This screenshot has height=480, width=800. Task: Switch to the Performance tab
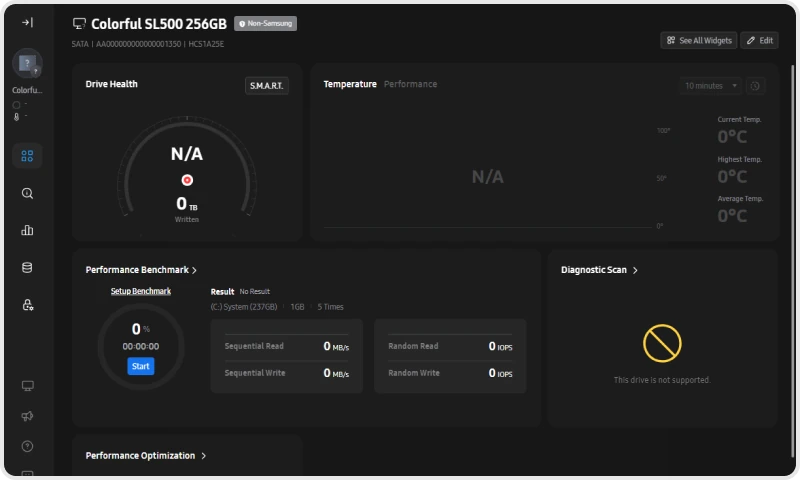click(410, 84)
